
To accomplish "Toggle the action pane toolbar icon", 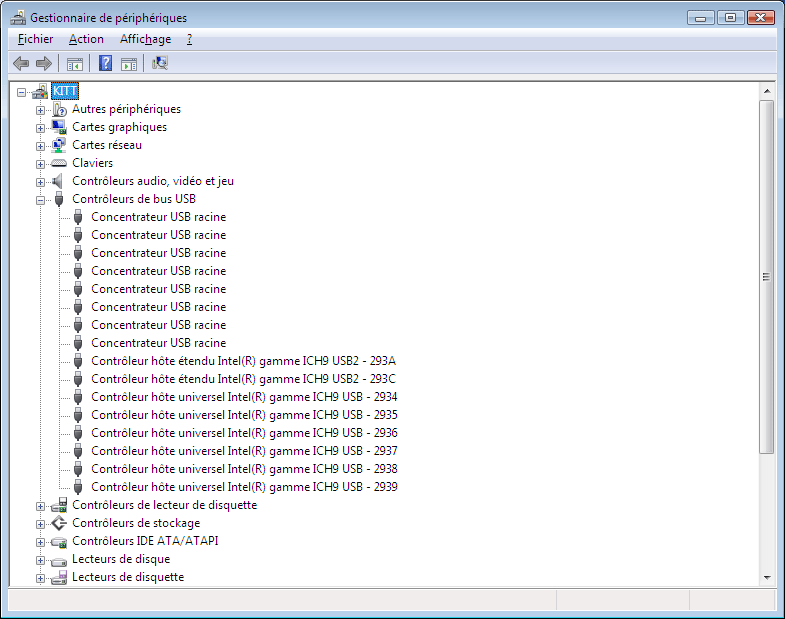I will point(129,64).
